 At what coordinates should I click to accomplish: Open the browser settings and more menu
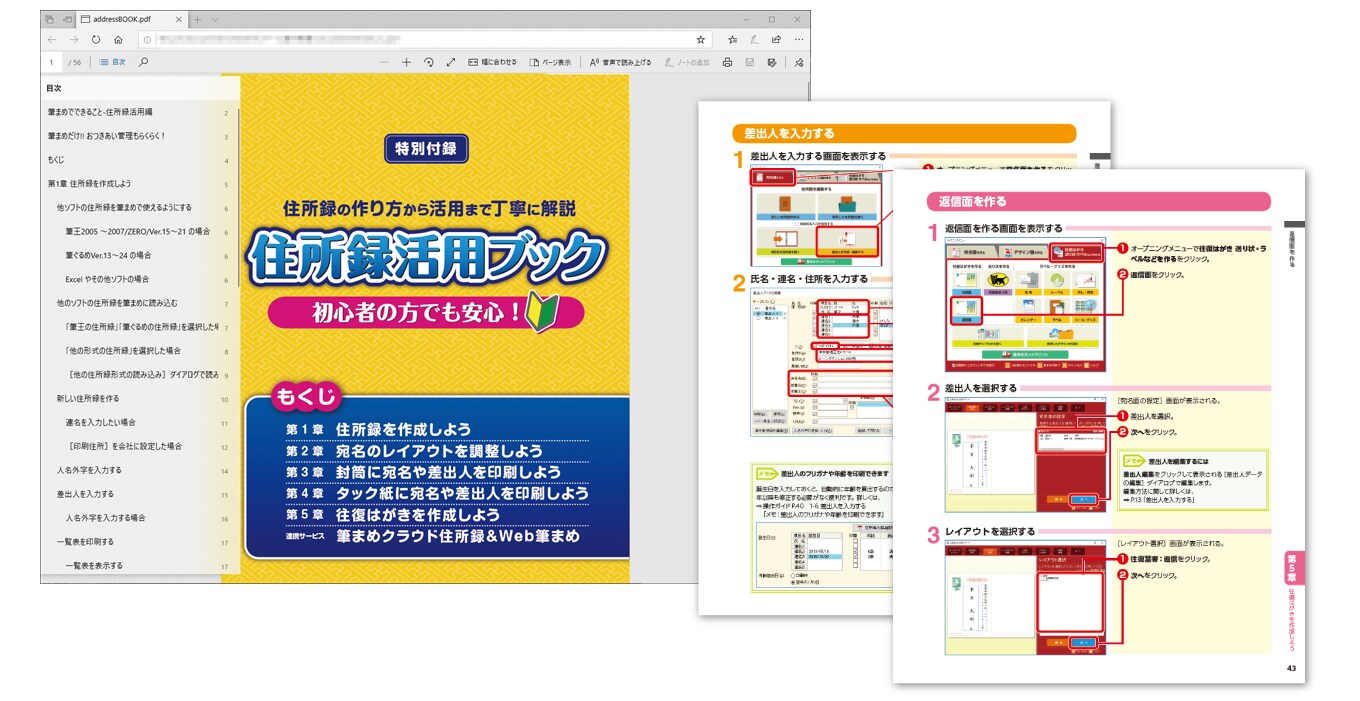pyautogui.click(x=798, y=40)
